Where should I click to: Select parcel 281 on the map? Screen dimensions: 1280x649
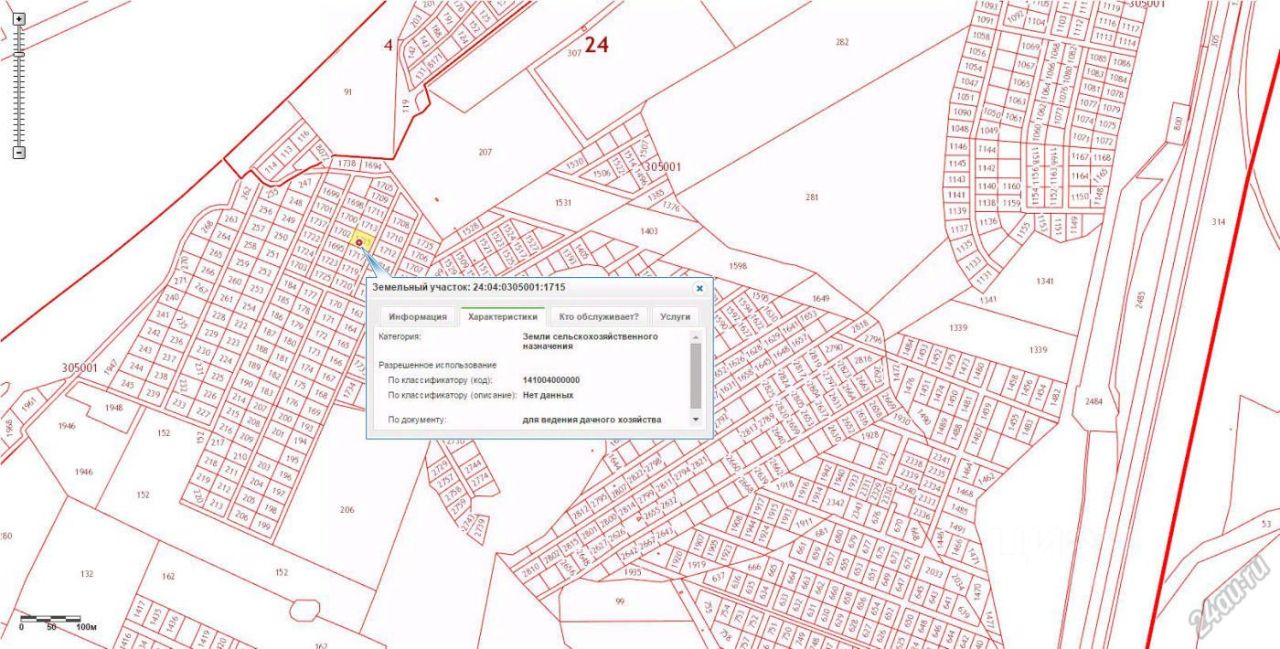[811, 197]
